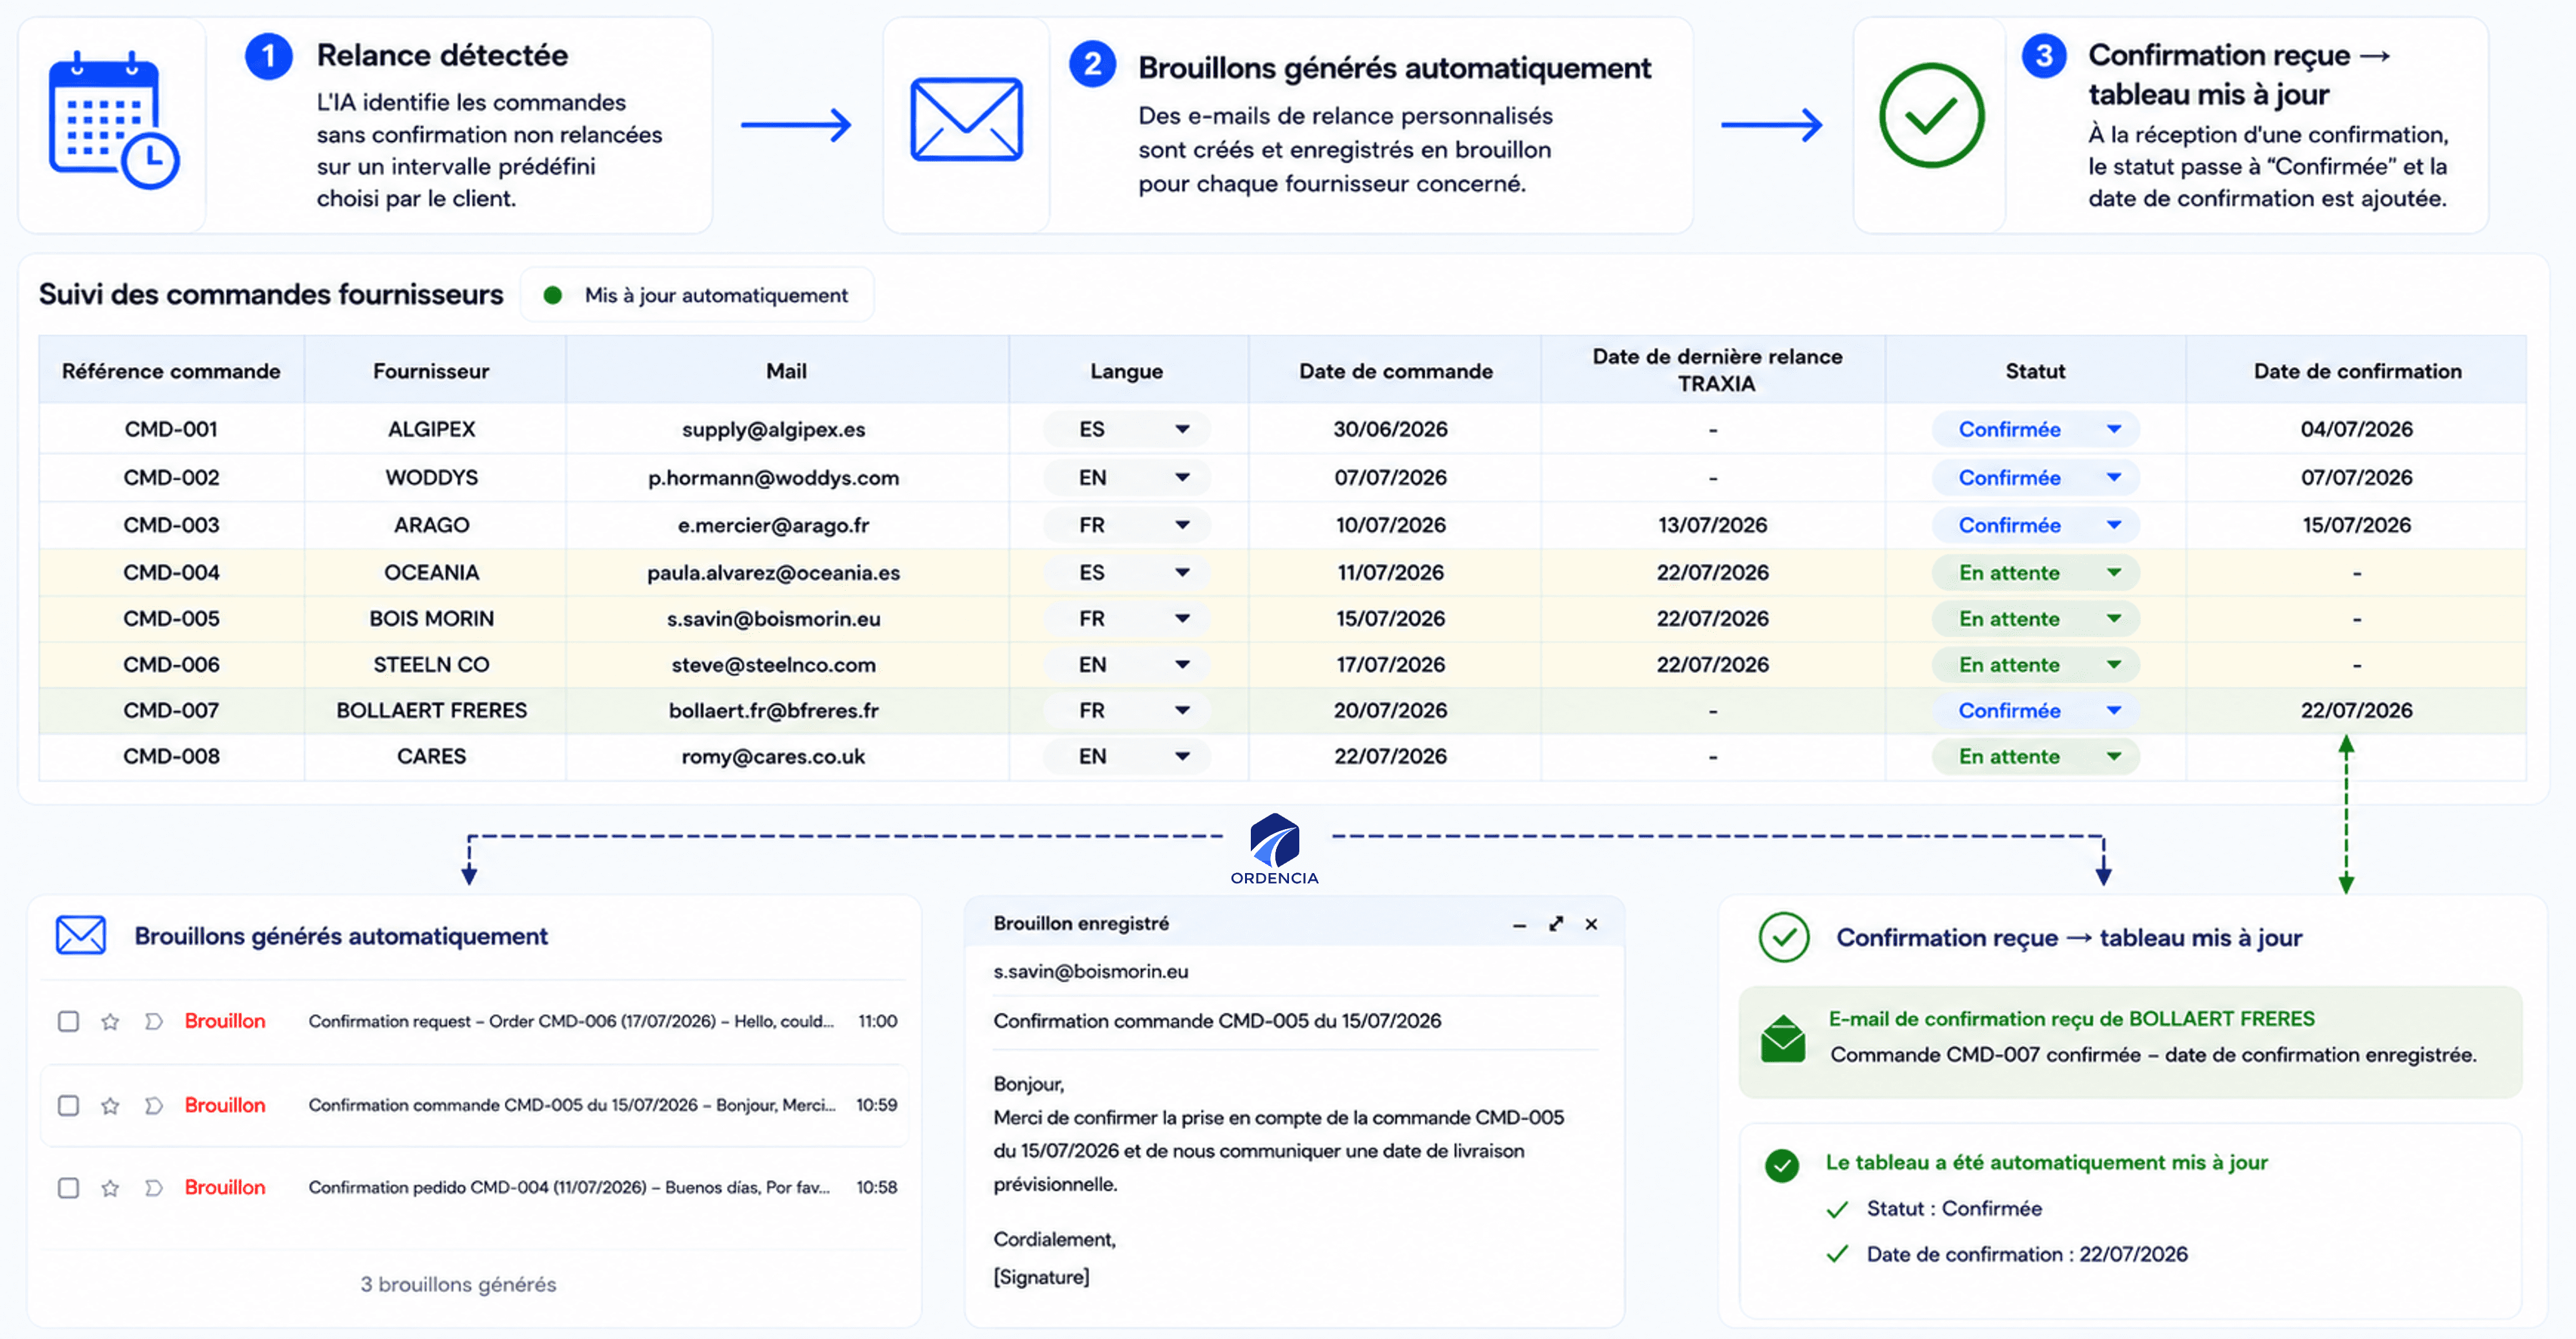This screenshot has height=1339, width=2576.
Task: Click the ORDENCIA logo
Action: click(x=1274, y=849)
